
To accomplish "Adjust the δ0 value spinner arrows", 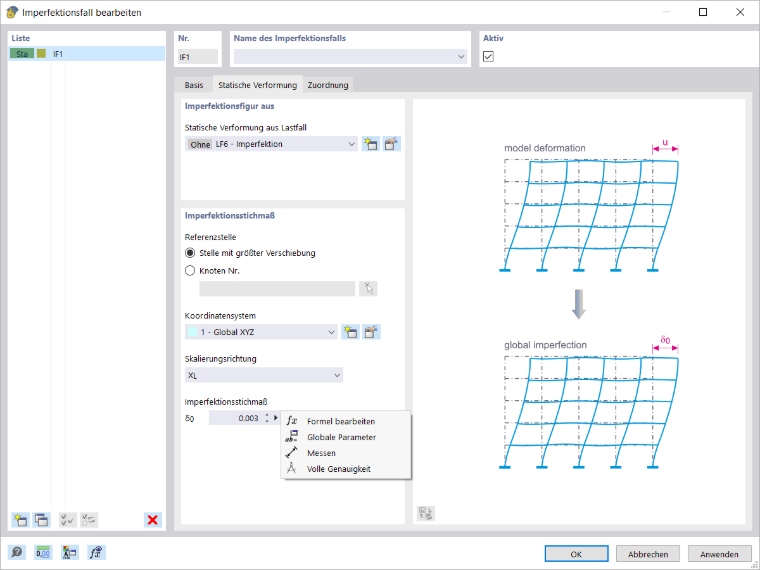I will [267, 418].
